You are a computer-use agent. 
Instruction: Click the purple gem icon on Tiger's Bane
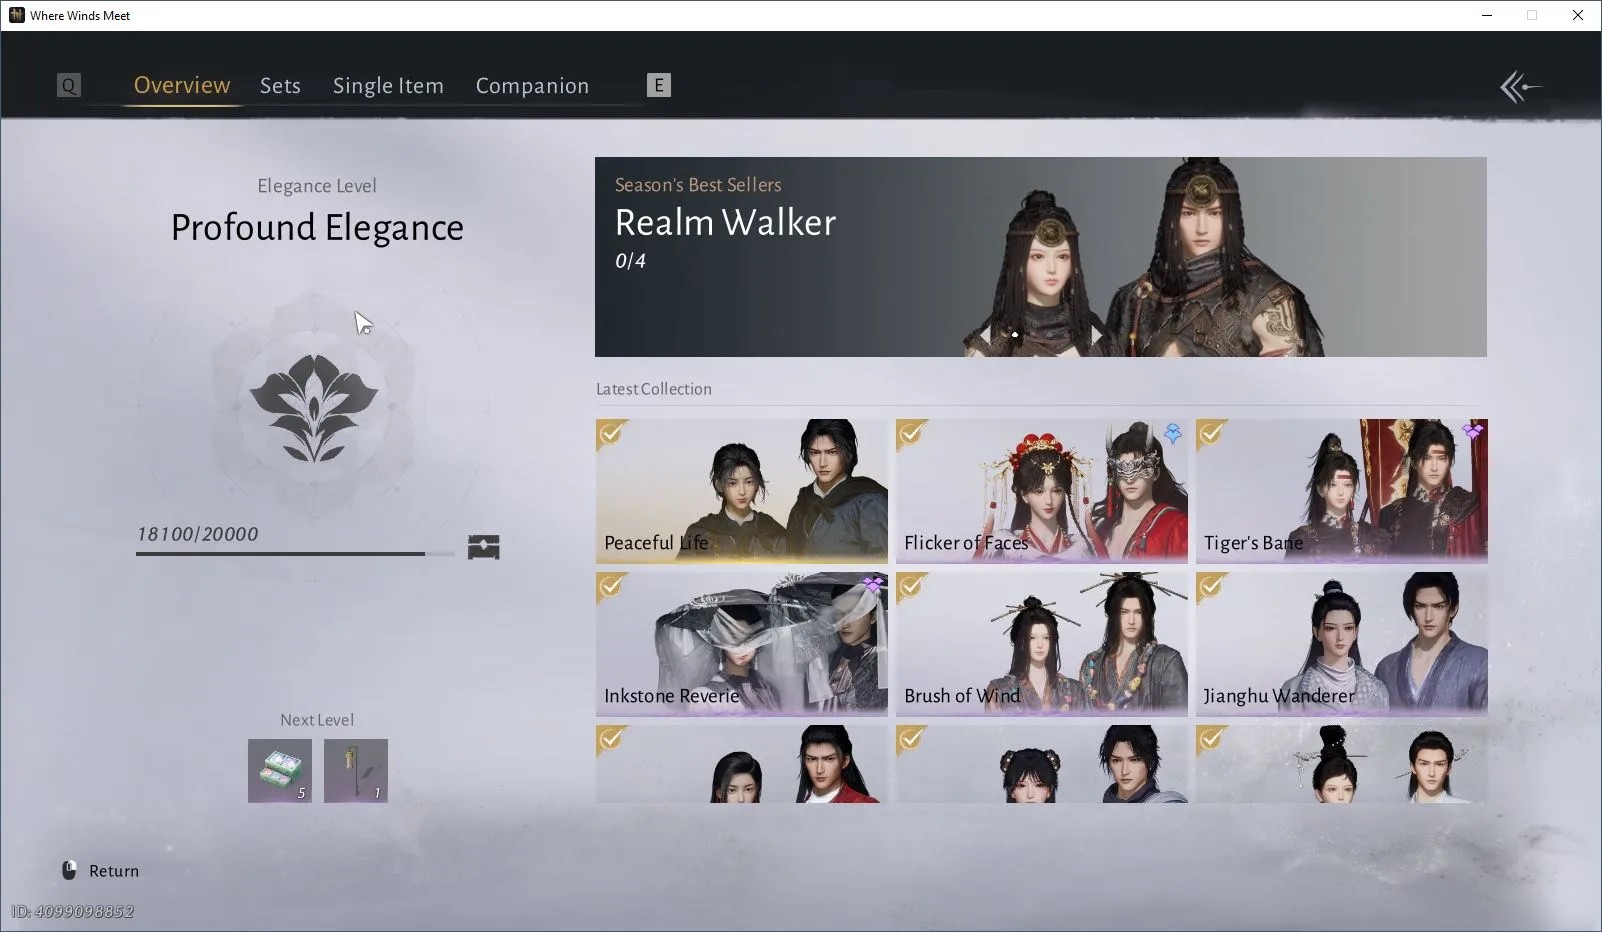click(x=1473, y=432)
